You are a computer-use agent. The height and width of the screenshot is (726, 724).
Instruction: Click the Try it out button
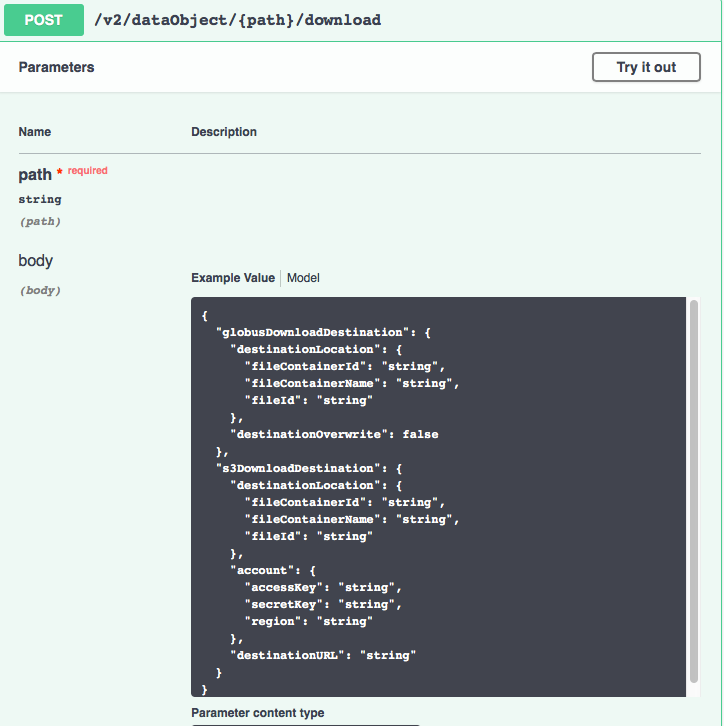pos(646,67)
